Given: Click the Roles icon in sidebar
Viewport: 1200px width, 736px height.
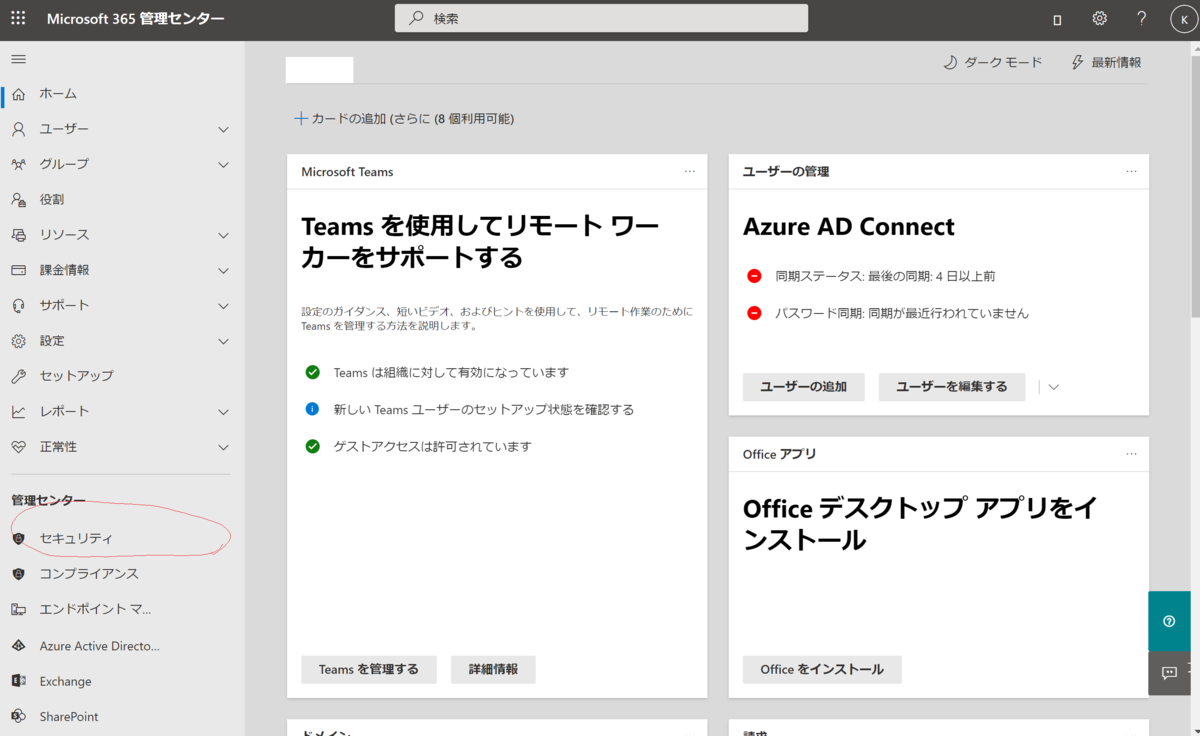Looking at the screenshot, I should coord(18,200).
